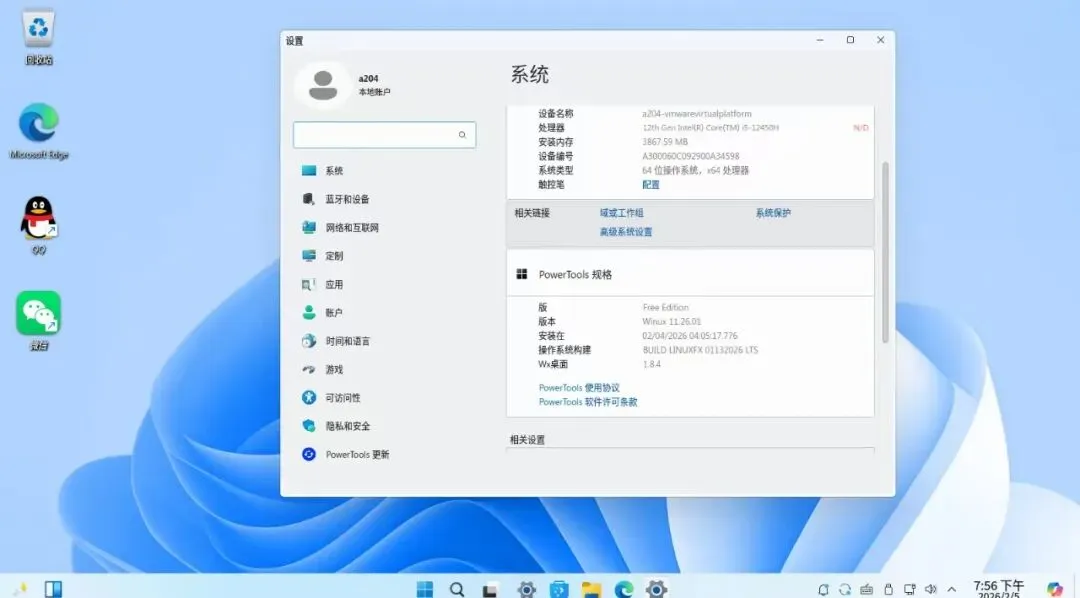The height and width of the screenshot is (598, 1080).
Task: Click the keyboard icon in the system tray
Action: (866, 590)
